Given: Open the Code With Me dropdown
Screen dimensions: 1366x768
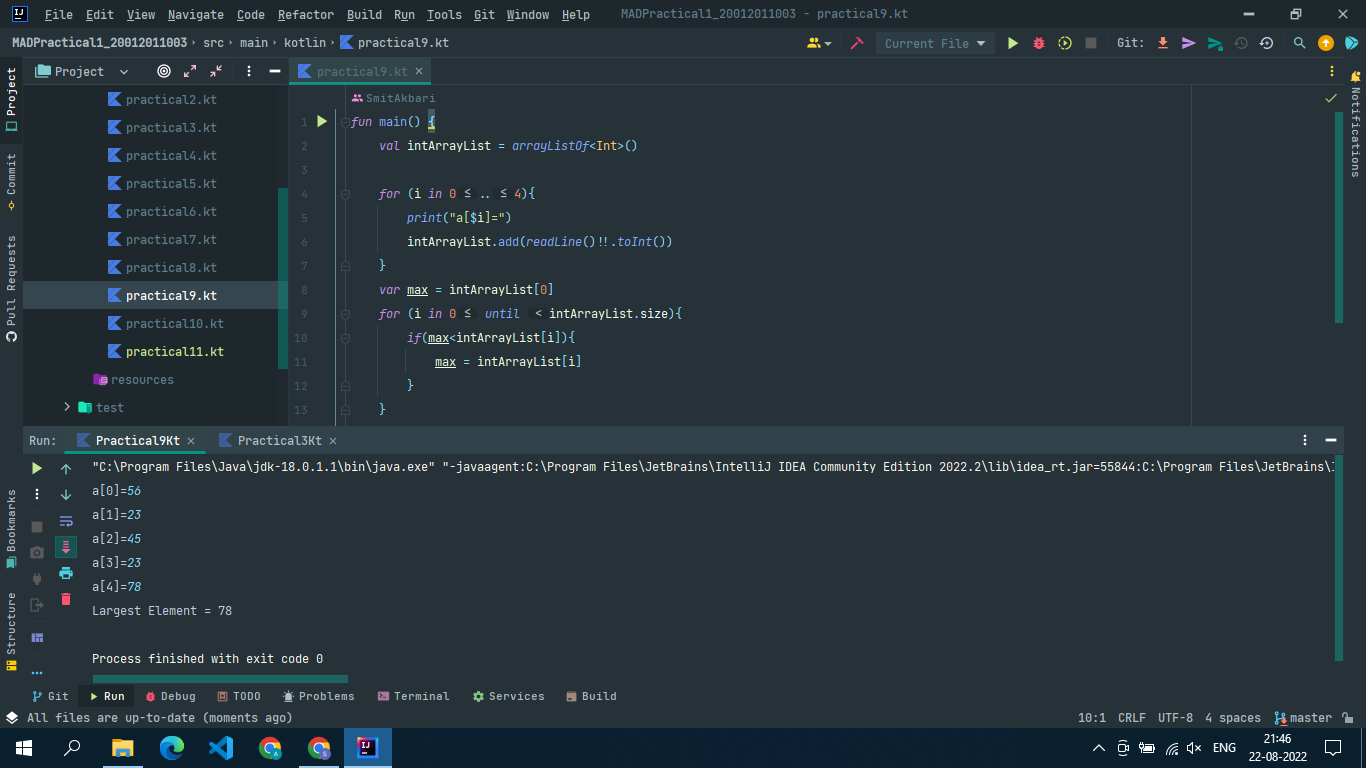Looking at the screenshot, I should coord(819,43).
